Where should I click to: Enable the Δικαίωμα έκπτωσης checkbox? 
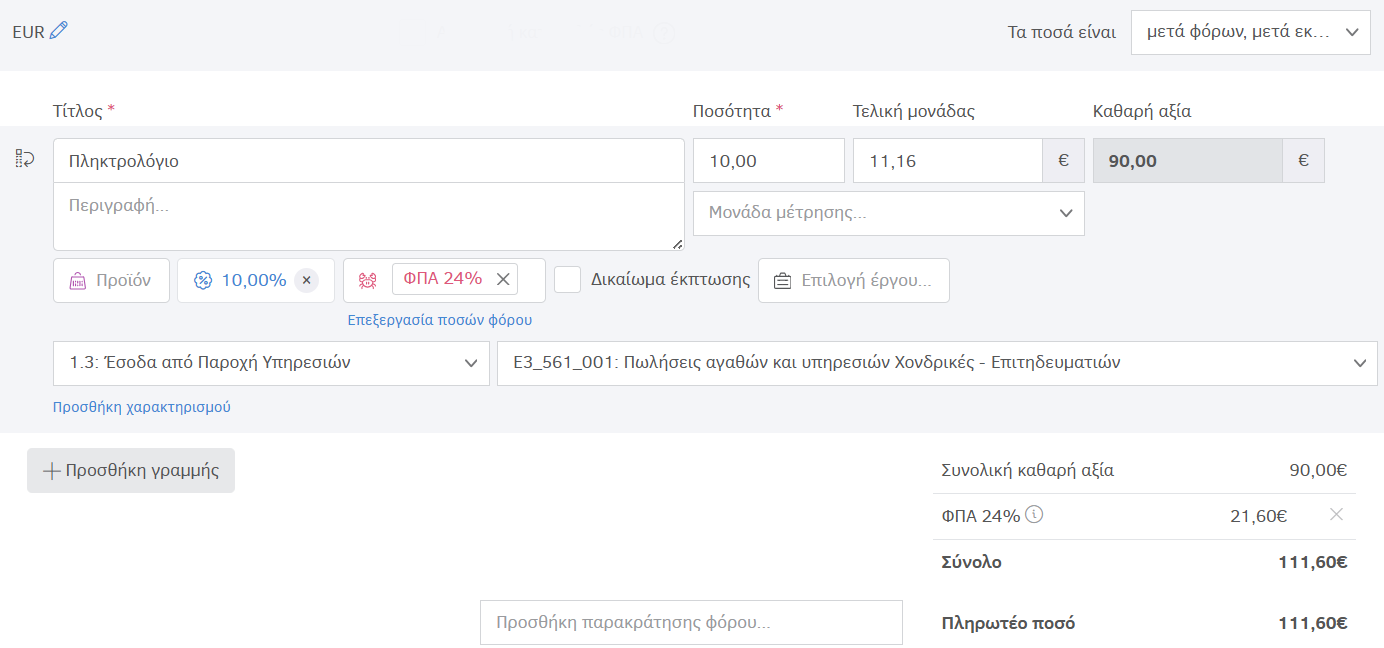tap(567, 280)
